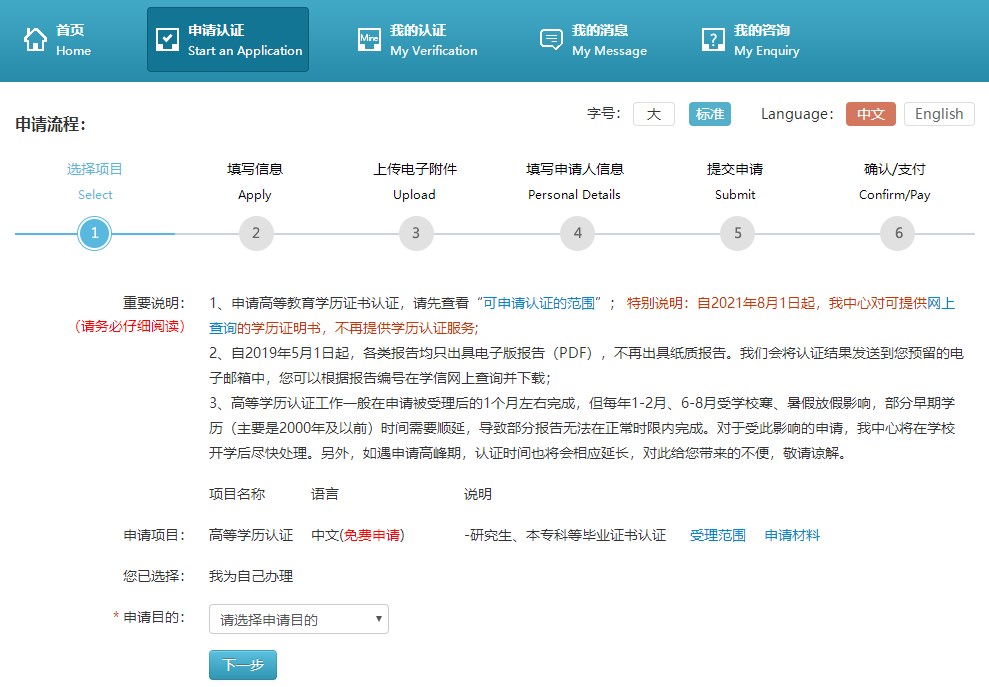Click the Start an Application checkmark icon
The height and width of the screenshot is (687, 989).
click(x=167, y=40)
